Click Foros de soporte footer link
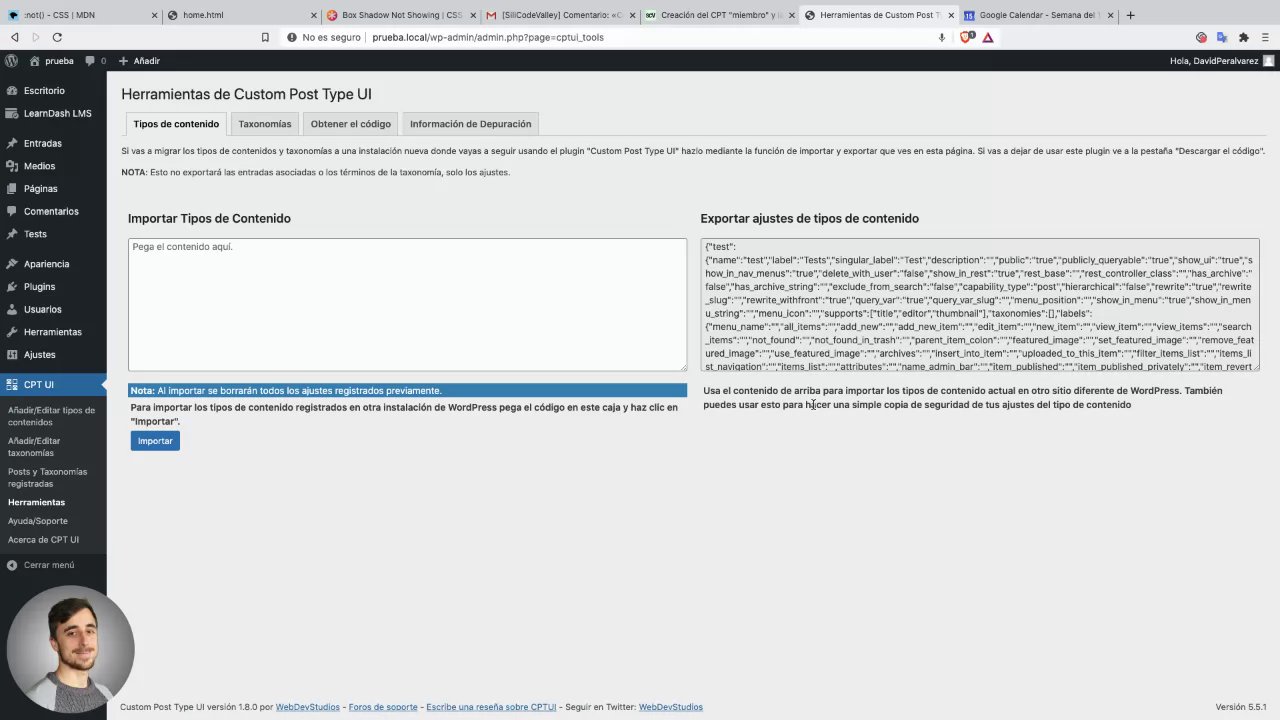This screenshot has height=720, width=1280. pos(383,707)
